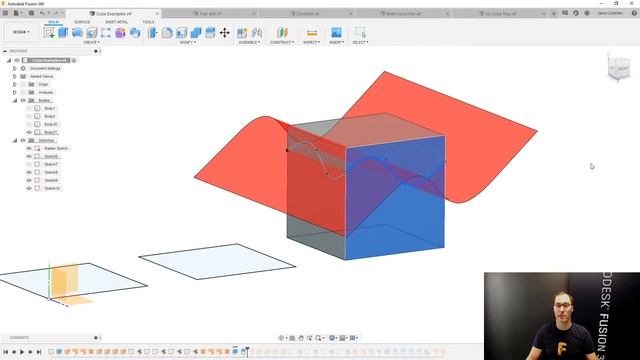Viewport: 640px width, 360px height.
Task: Select the Body31 browser item
Action: pyautogui.click(x=51, y=132)
